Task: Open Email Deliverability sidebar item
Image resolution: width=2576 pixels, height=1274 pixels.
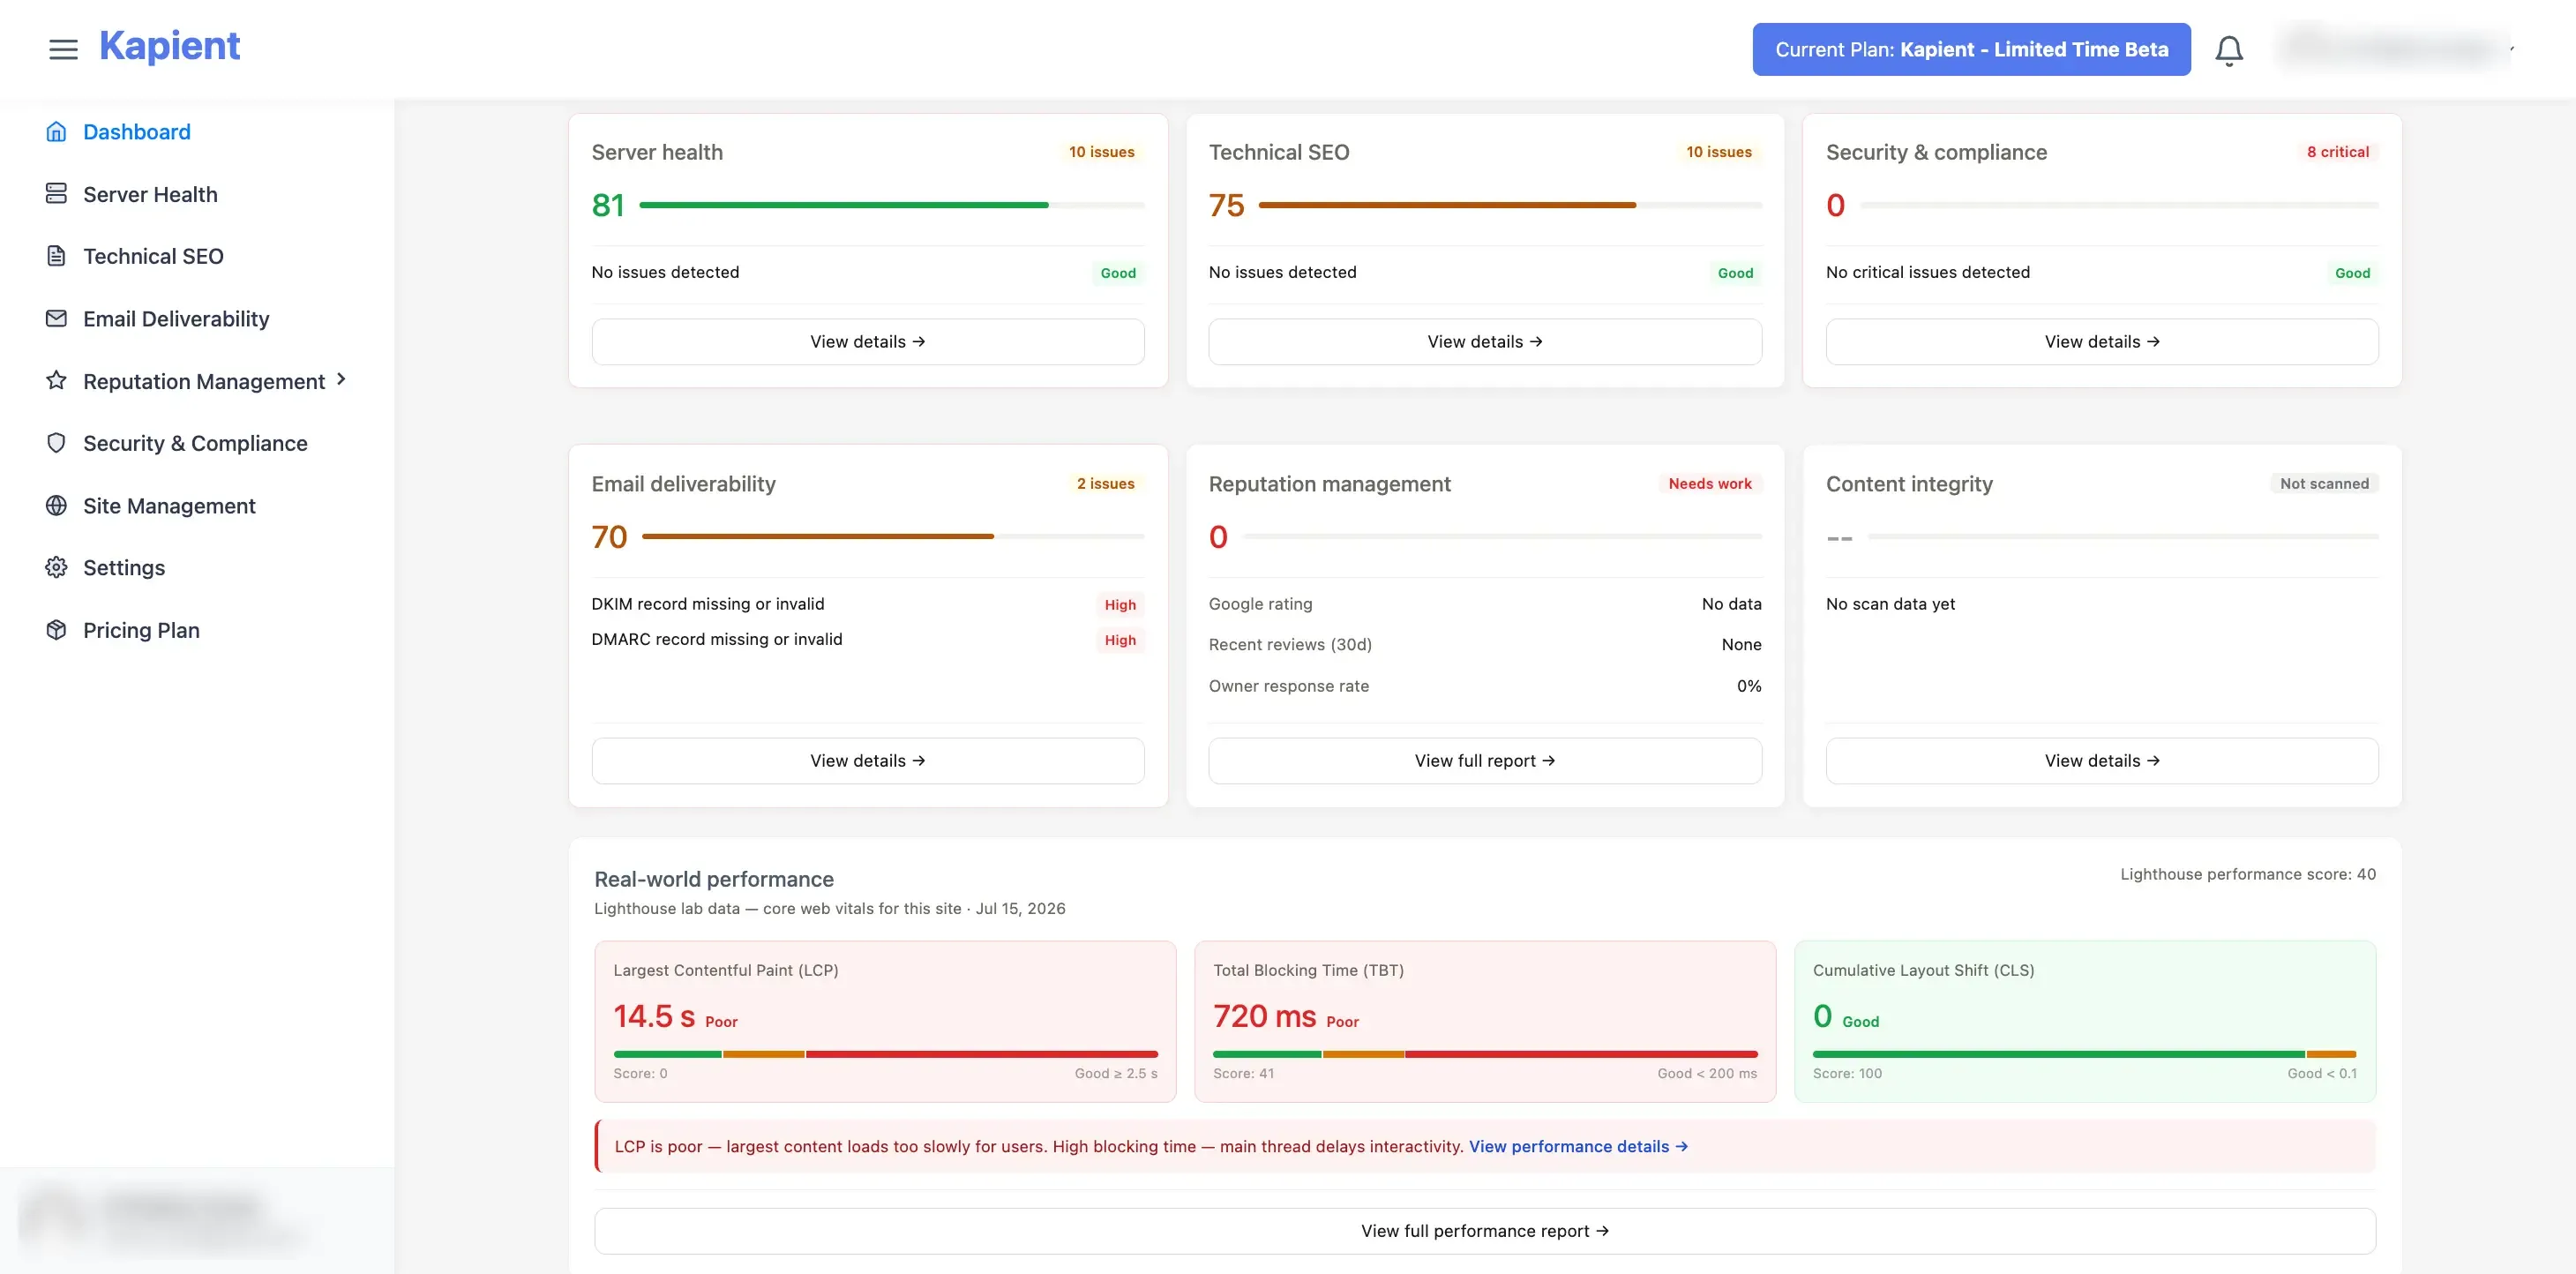Action: point(176,319)
